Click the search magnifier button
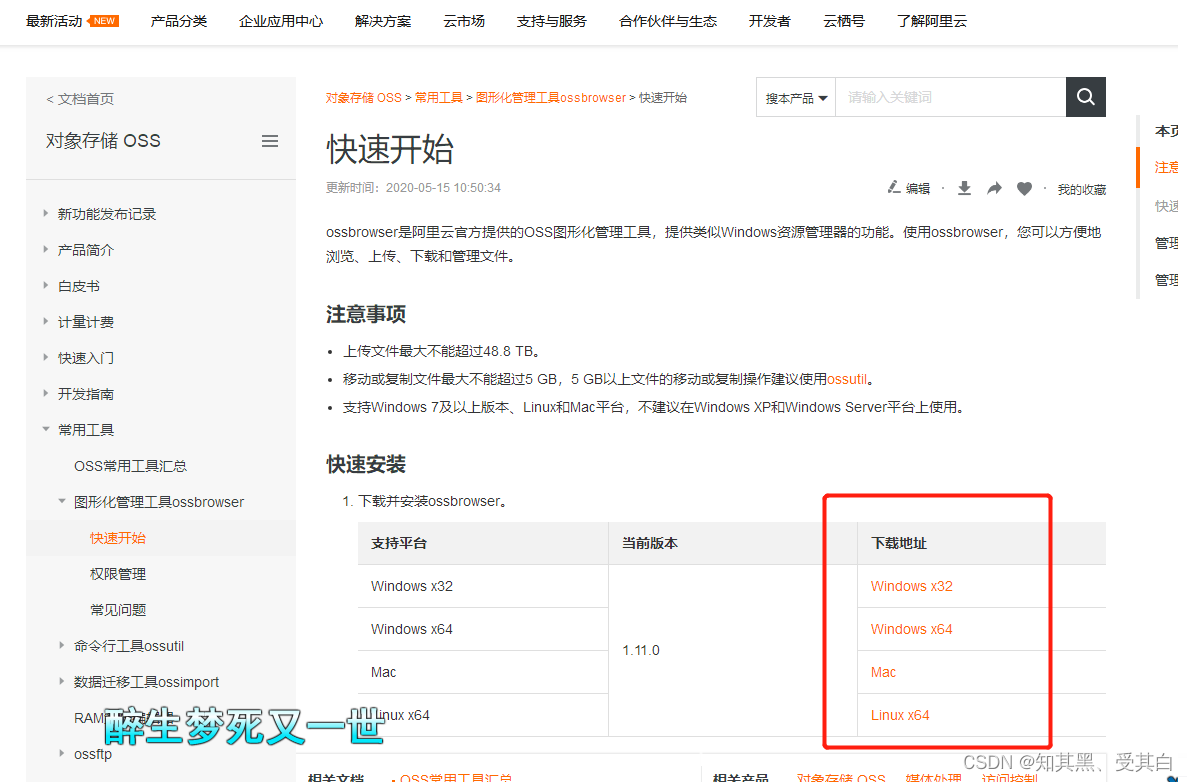This screenshot has width=1187, height=782. point(1085,97)
